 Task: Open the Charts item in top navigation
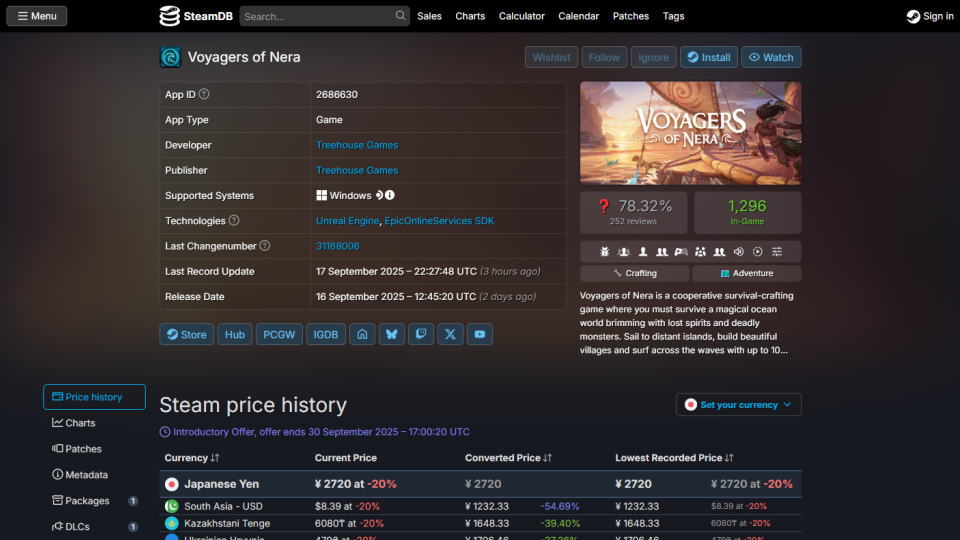470,16
